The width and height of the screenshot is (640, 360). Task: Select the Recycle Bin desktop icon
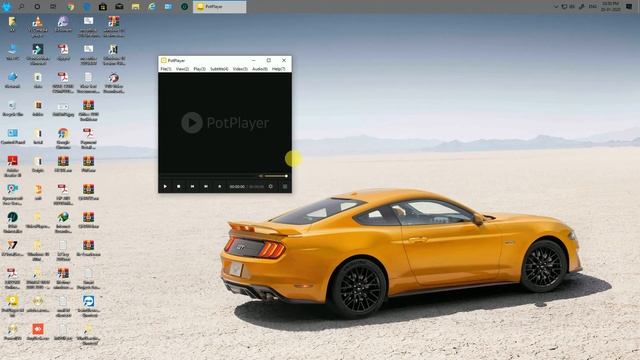tap(12, 109)
